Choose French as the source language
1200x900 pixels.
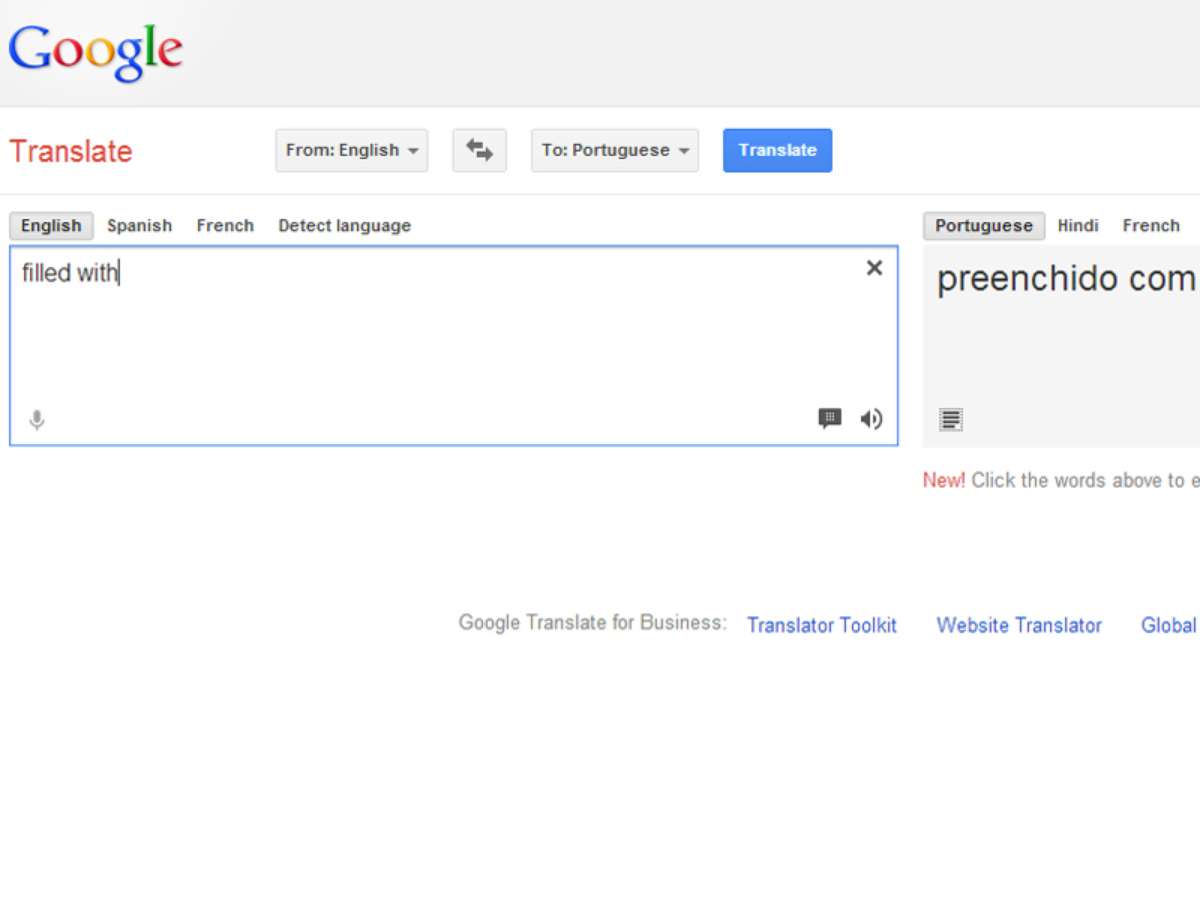click(x=225, y=226)
